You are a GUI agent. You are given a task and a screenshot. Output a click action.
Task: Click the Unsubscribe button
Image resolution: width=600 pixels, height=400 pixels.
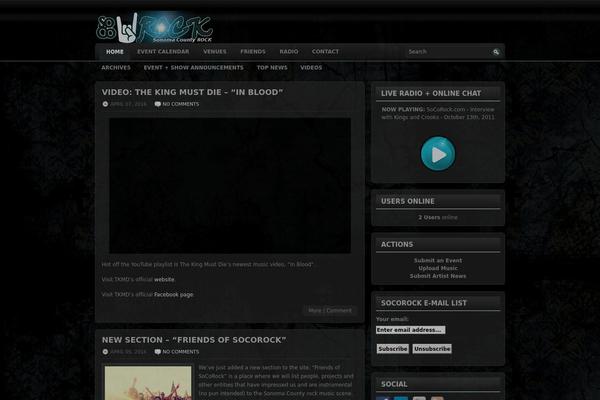[432, 349]
